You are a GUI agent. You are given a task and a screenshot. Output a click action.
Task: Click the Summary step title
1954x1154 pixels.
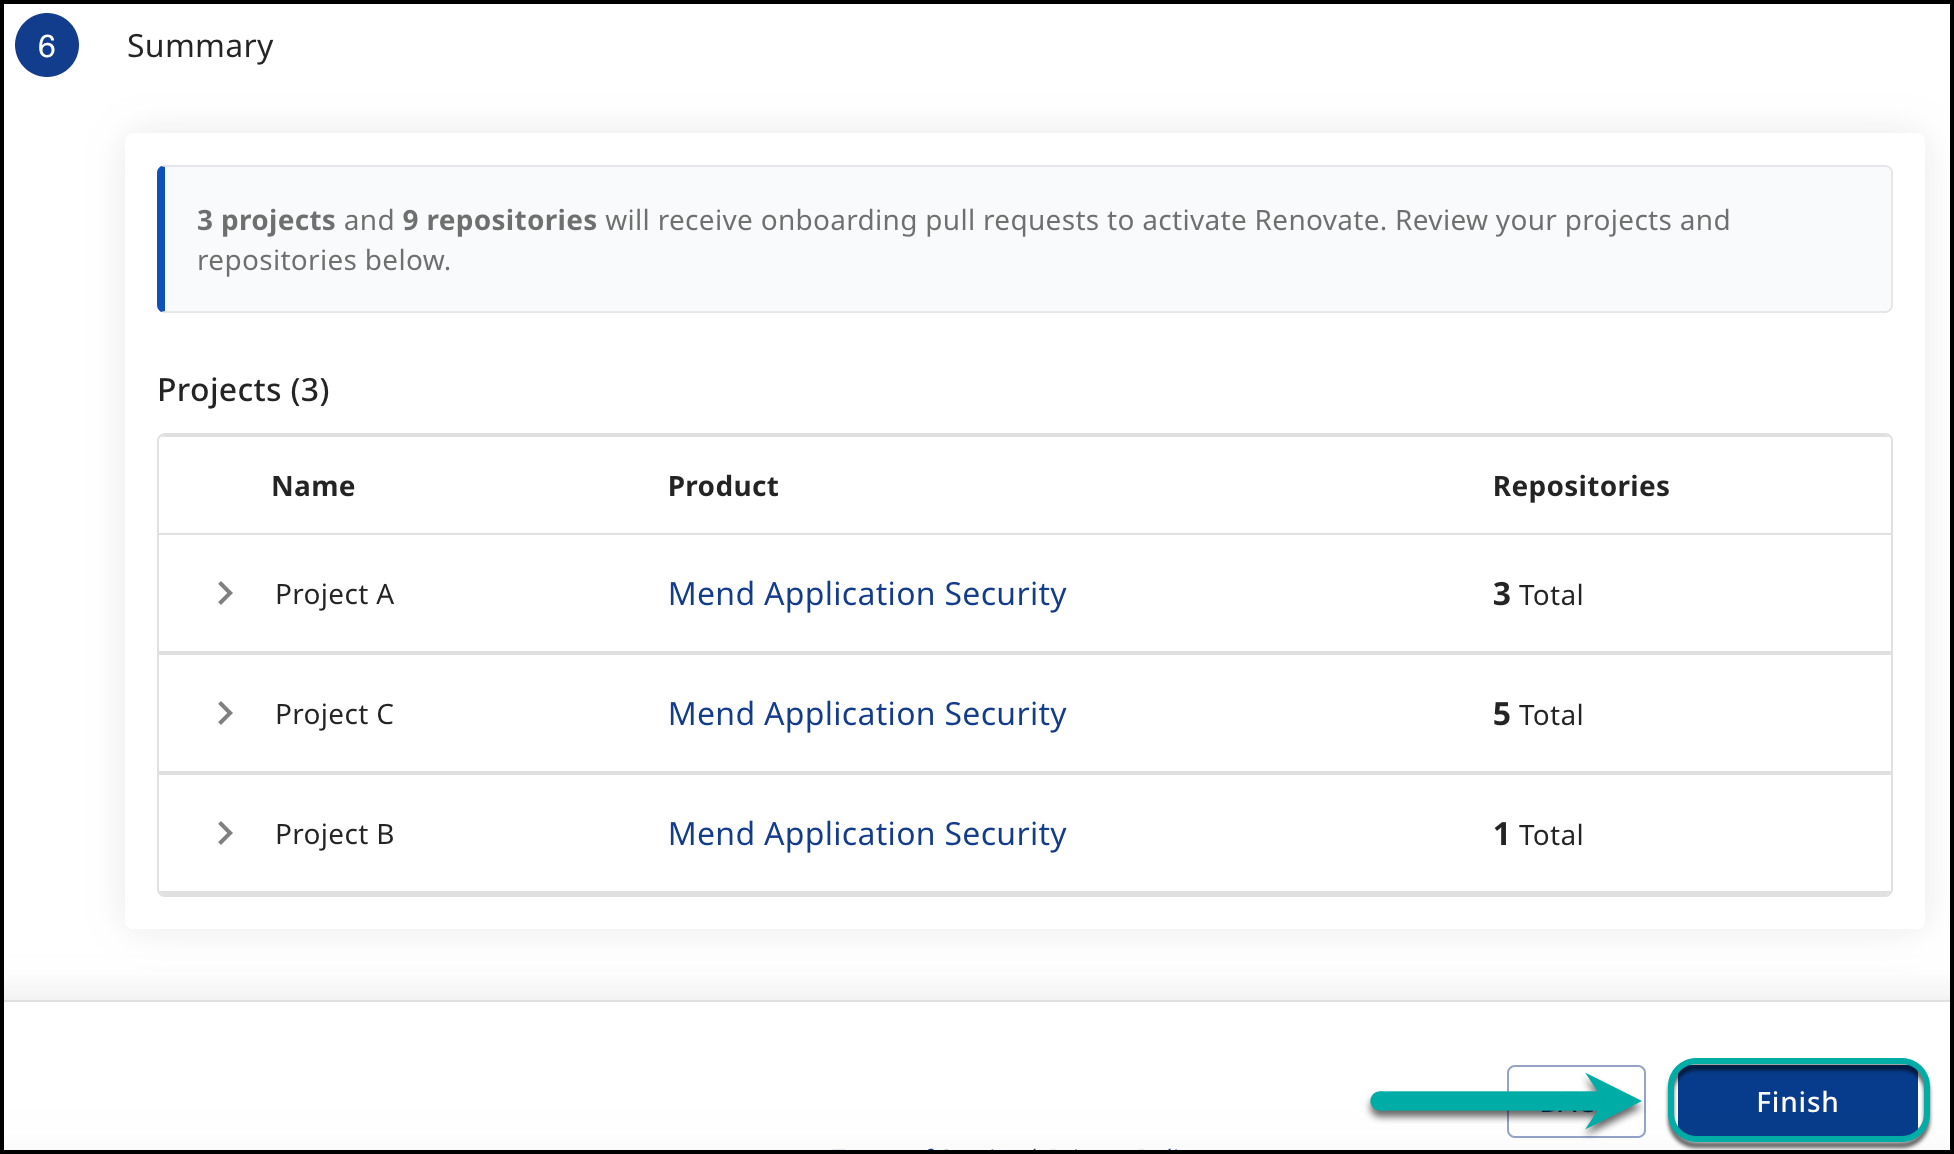pyautogui.click(x=200, y=46)
